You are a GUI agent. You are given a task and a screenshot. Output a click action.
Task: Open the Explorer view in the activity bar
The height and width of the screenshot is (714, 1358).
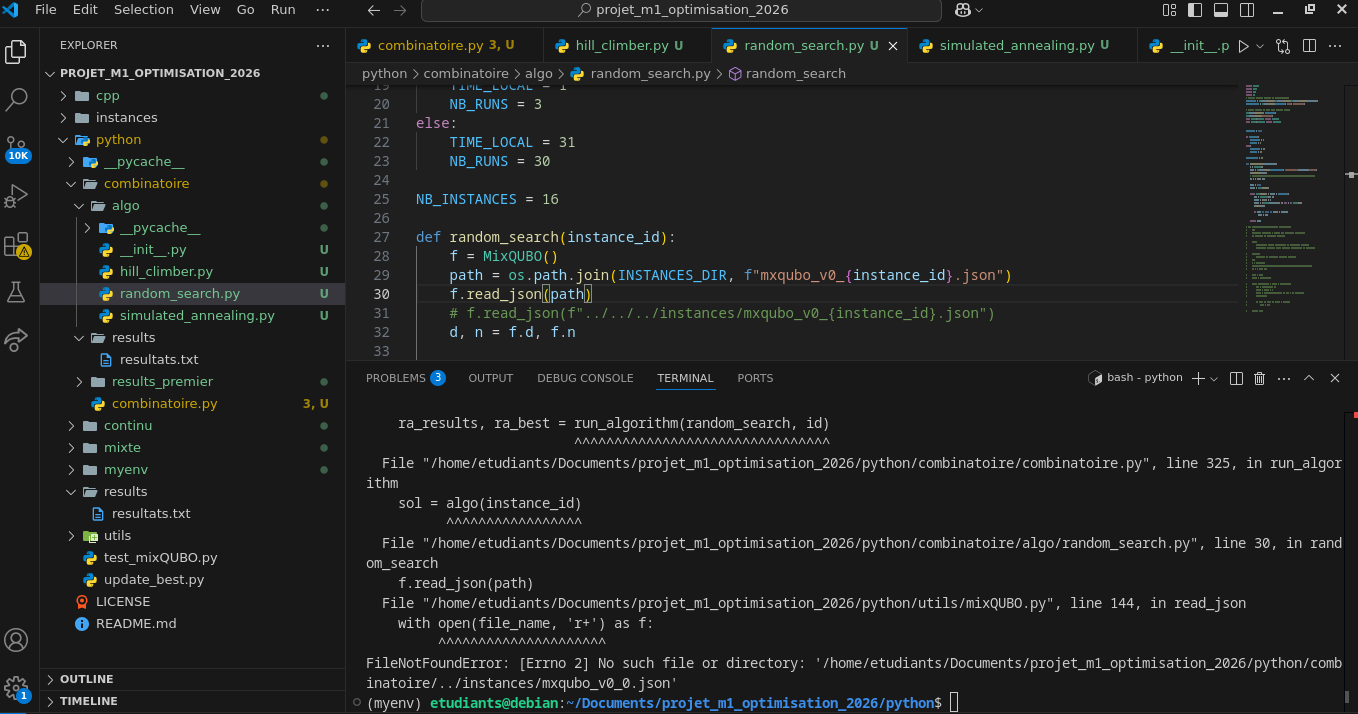point(17,52)
